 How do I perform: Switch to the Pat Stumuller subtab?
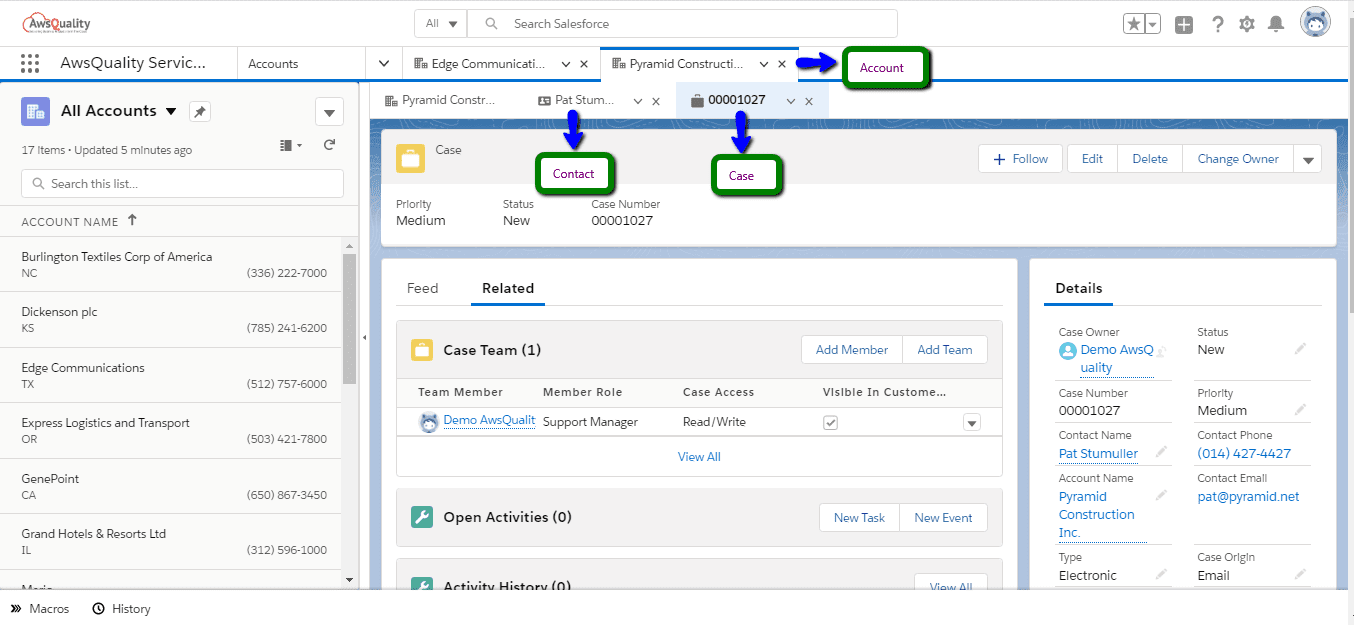[x=577, y=100]
